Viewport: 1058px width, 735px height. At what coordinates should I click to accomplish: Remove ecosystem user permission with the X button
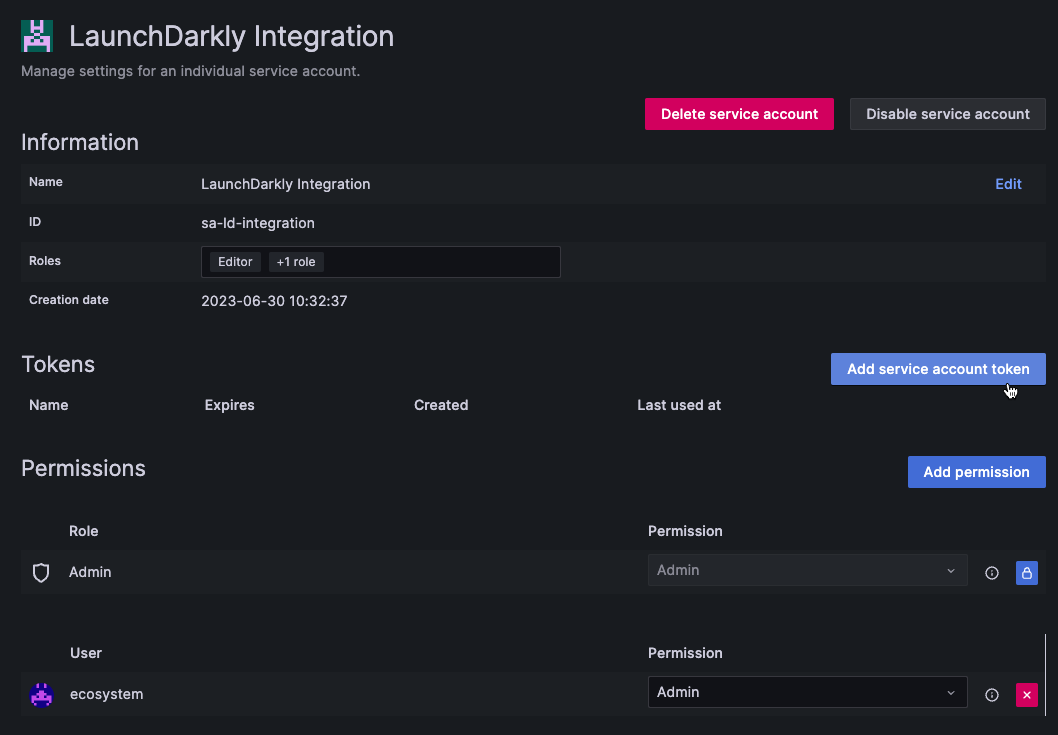pyautogui.click(x=1027, y=695)
